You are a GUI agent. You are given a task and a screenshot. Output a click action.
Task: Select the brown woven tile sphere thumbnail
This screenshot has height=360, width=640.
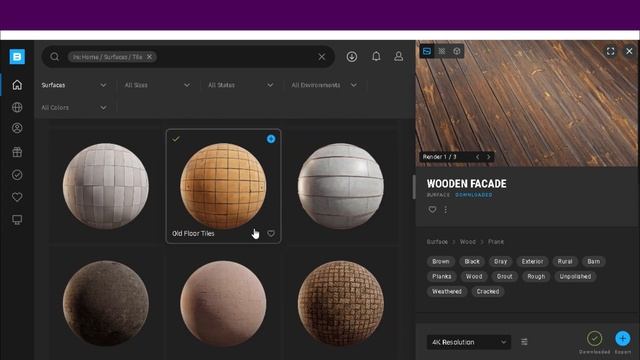(x=341, y=304)
